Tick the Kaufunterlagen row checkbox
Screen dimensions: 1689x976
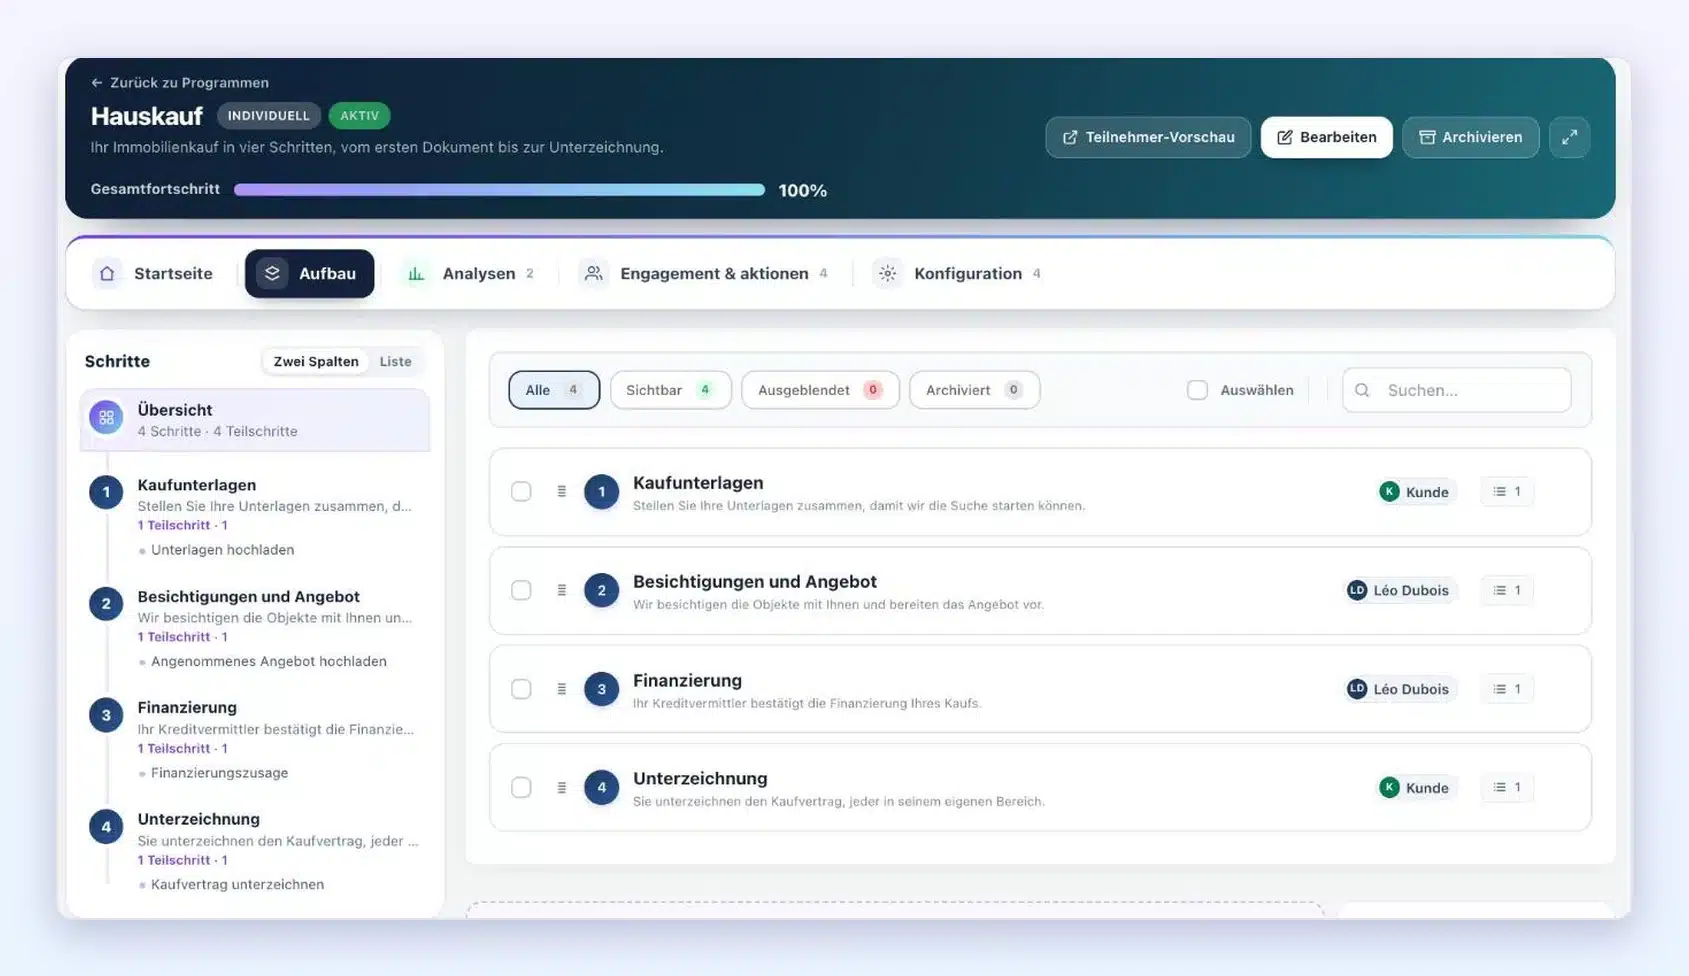[x=521, y=491]
